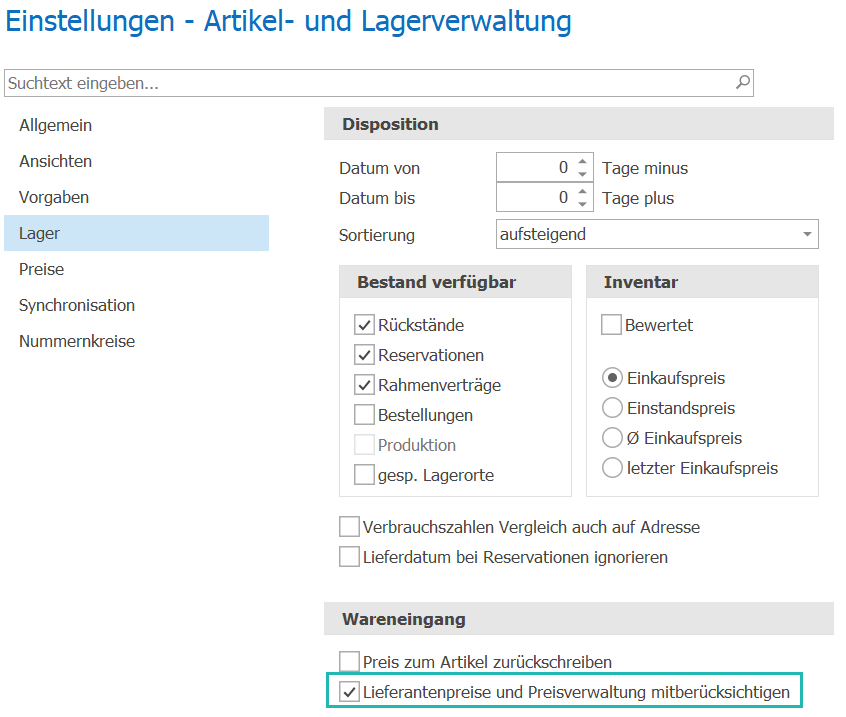Increase Datum bis days with up arrow

pos(582,192)
